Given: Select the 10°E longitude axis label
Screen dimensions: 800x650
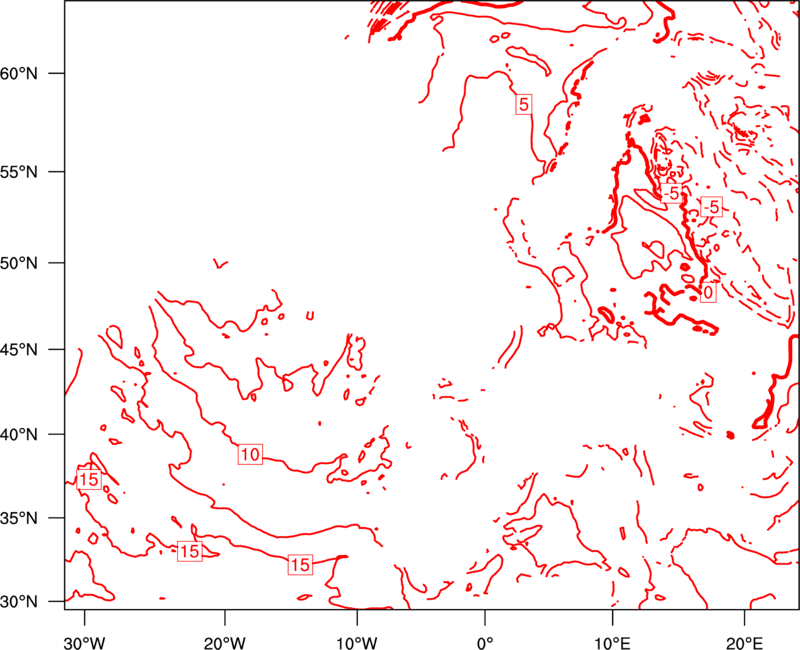Looking at the screenshot, I should 612,643.
